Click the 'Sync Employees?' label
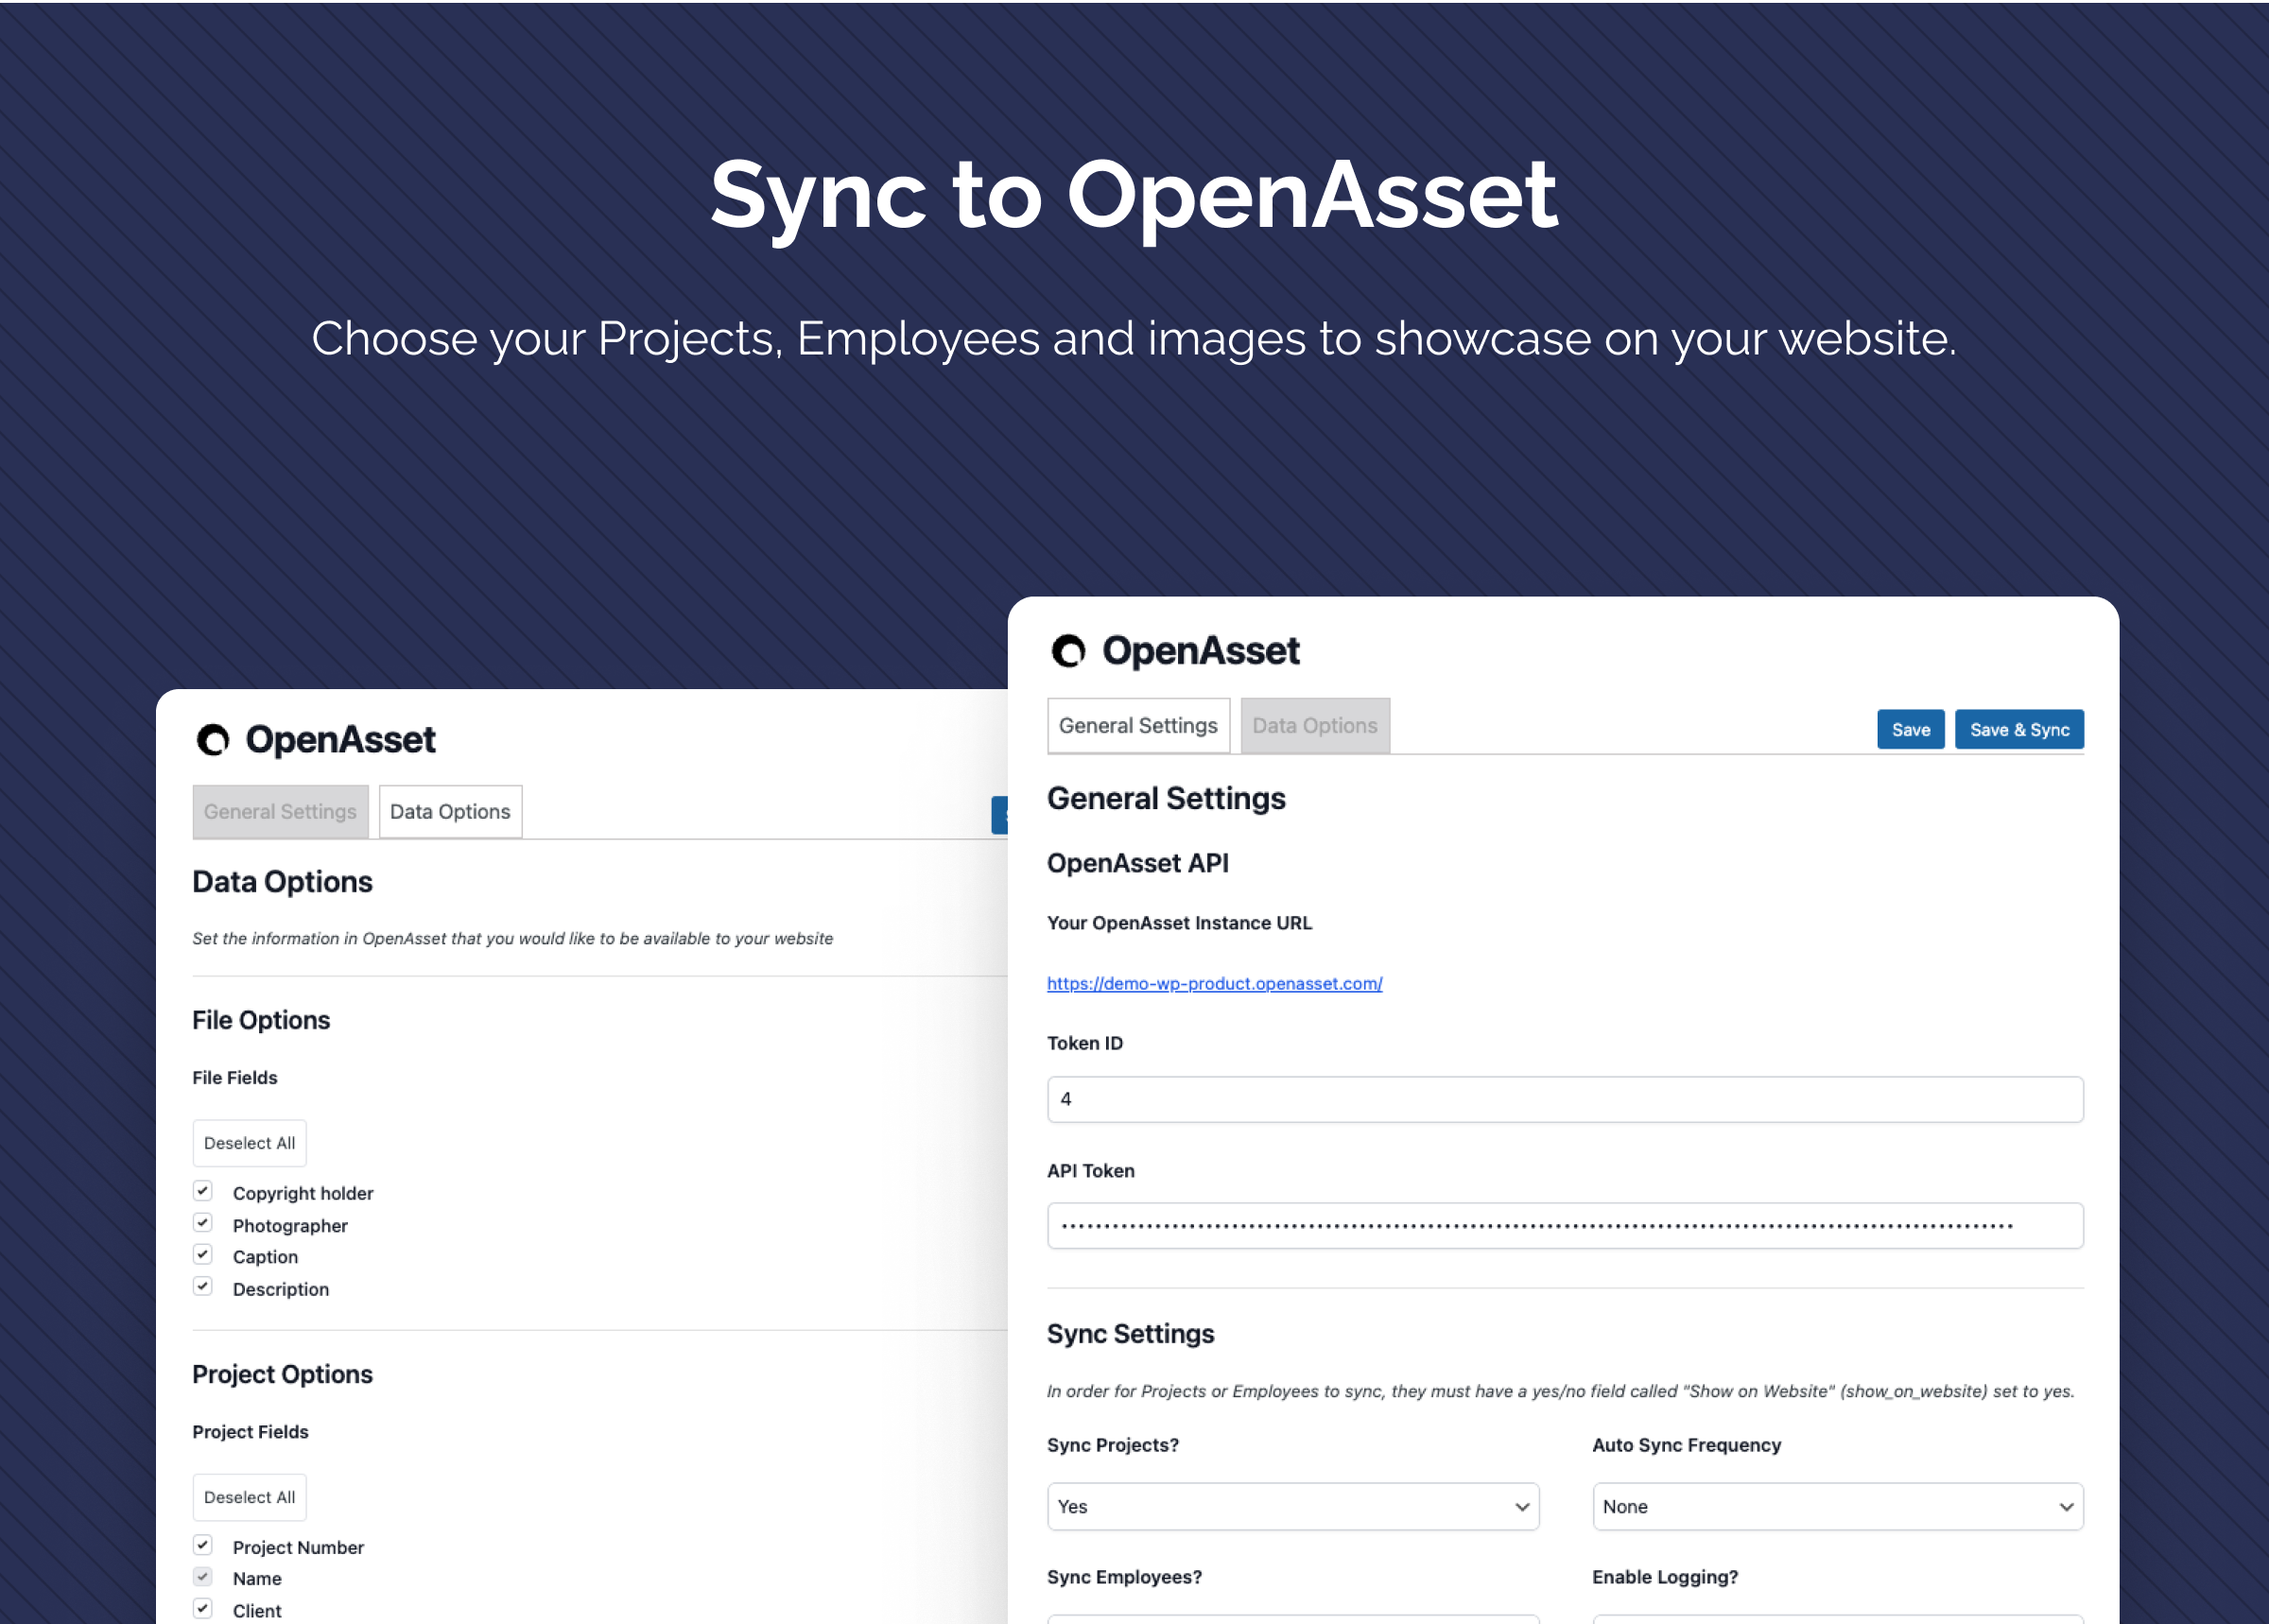This screenshot has width=2269, height=1624. (x=1125, y=1577)
